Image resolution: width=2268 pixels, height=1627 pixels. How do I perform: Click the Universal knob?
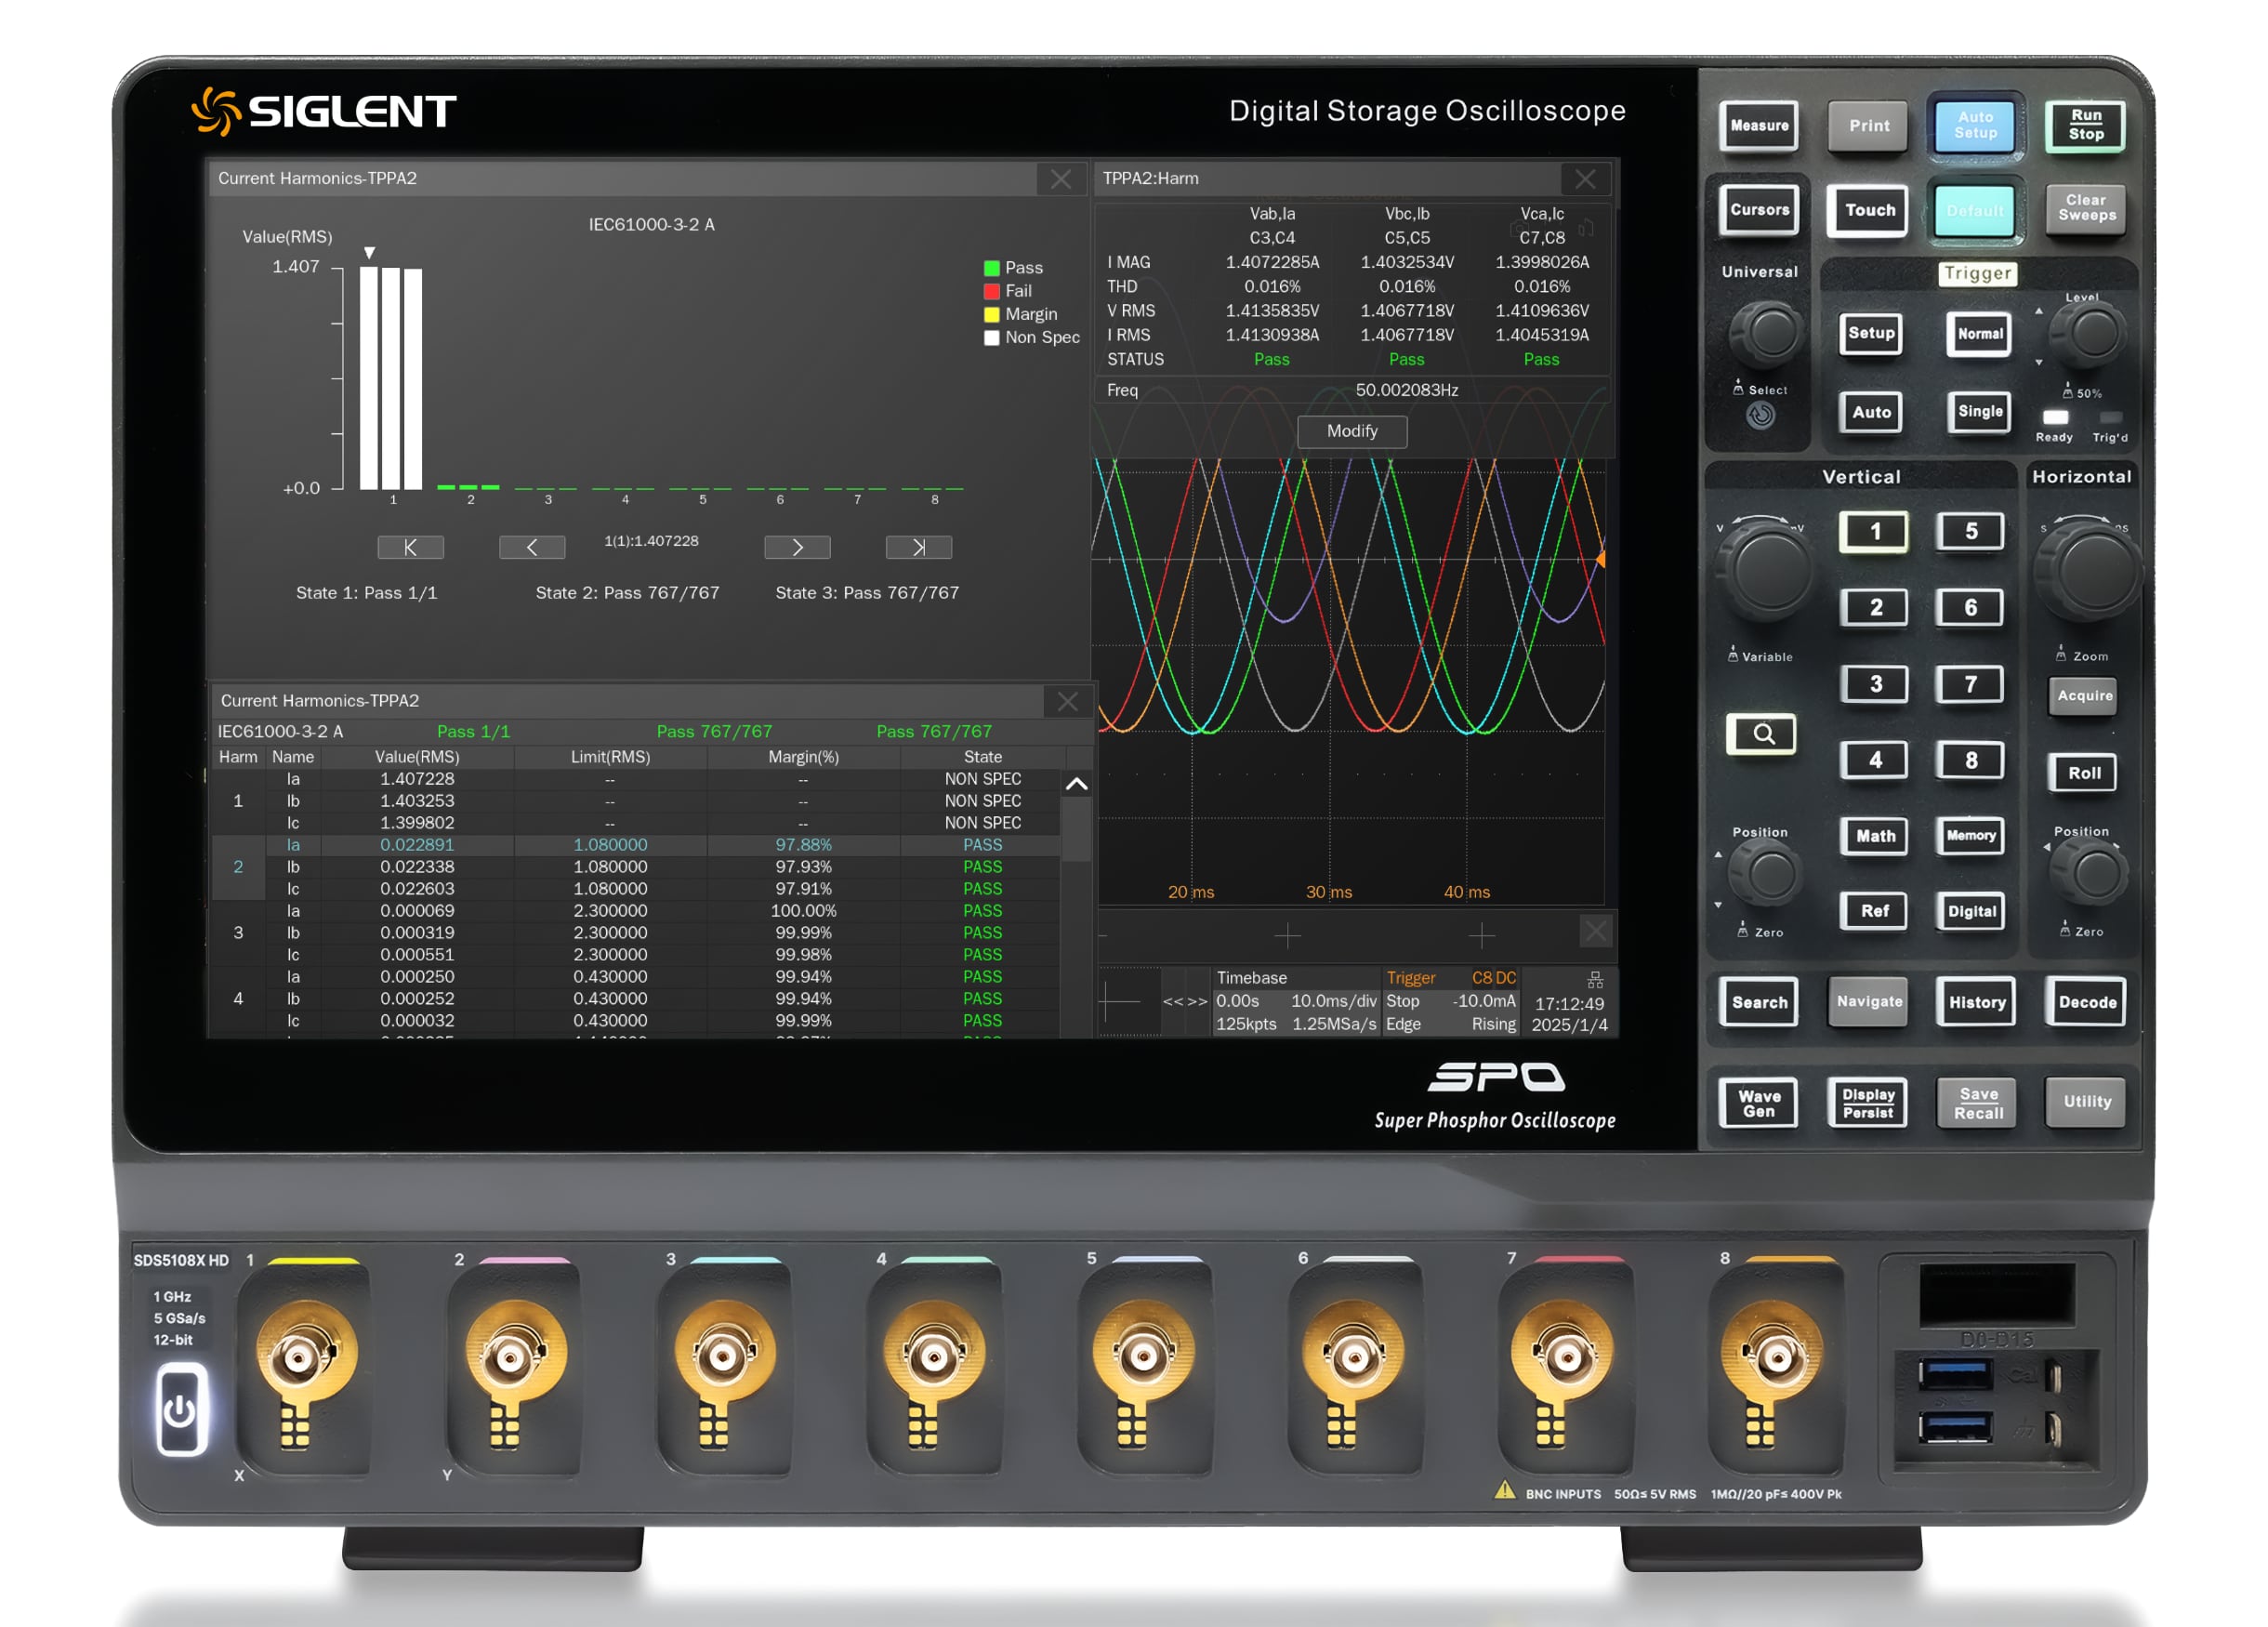[x=1767, y=334]
